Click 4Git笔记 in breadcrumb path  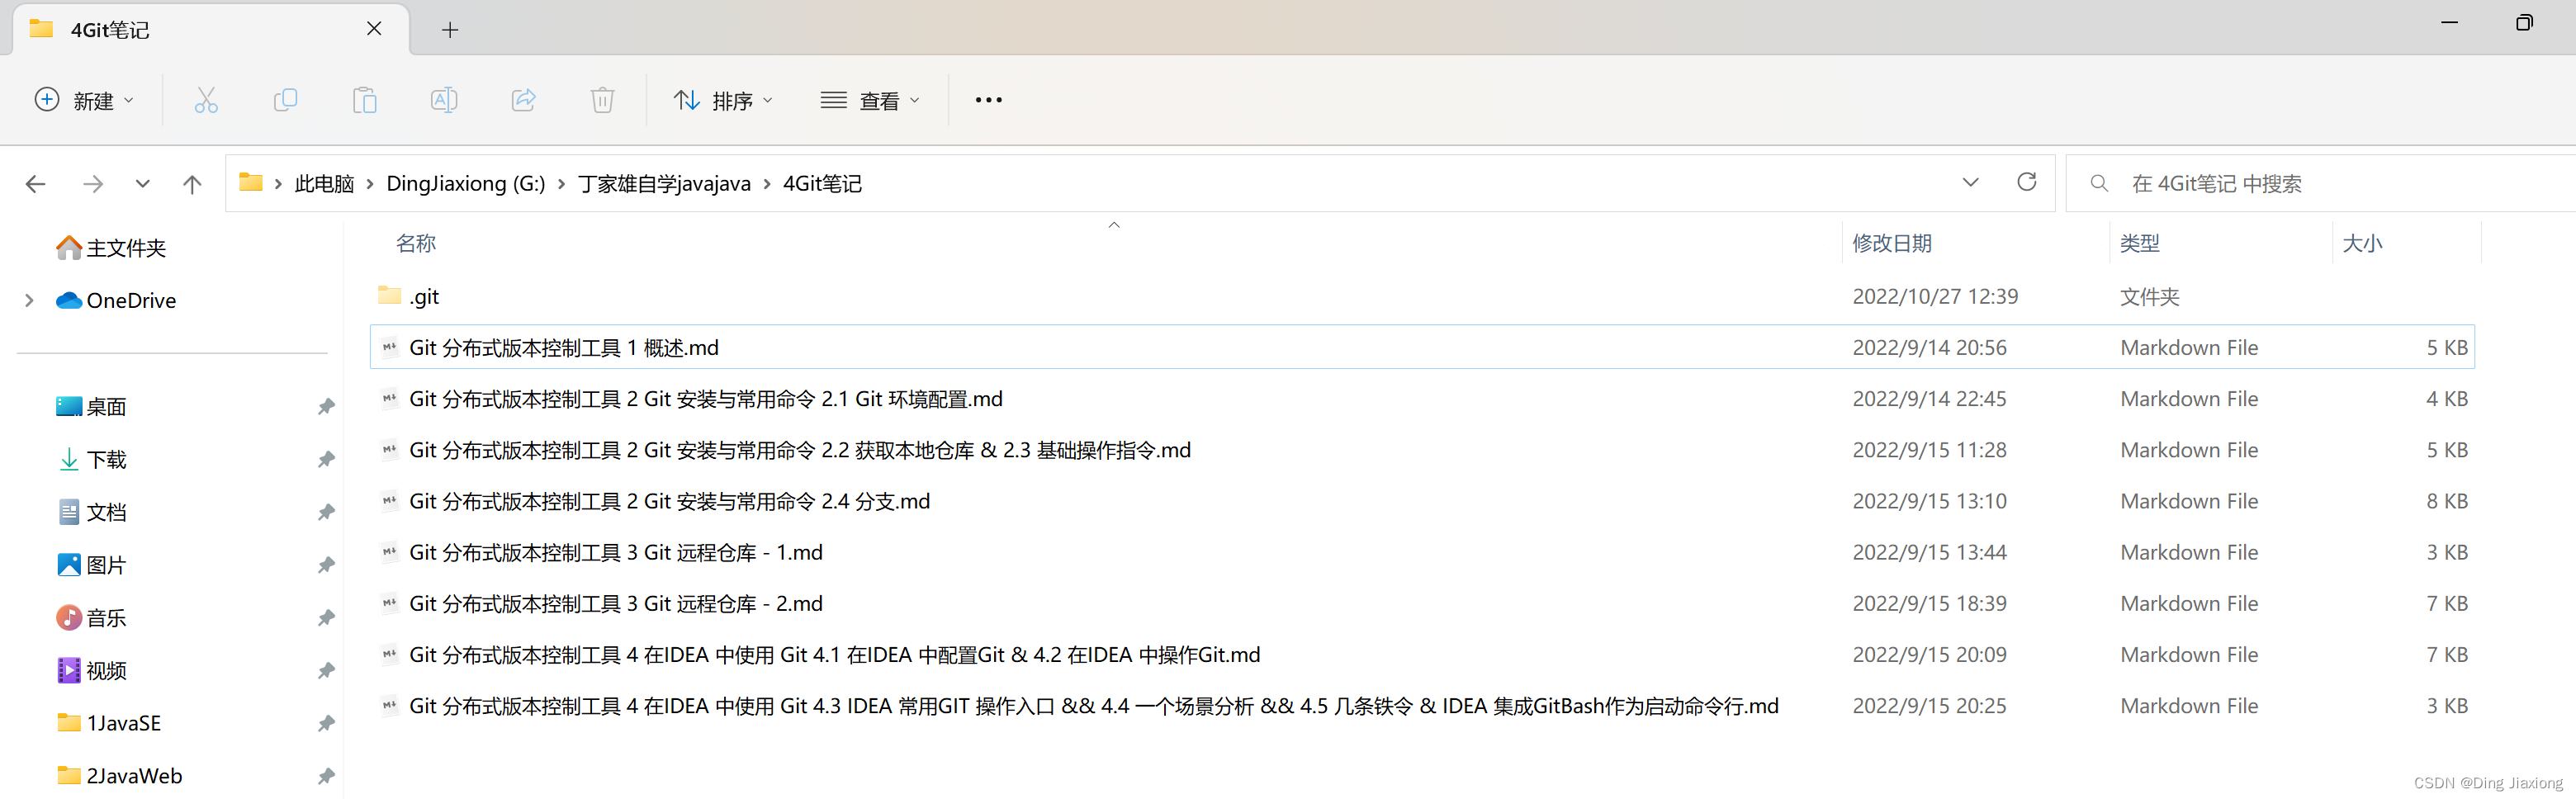[x=822, y=184]
